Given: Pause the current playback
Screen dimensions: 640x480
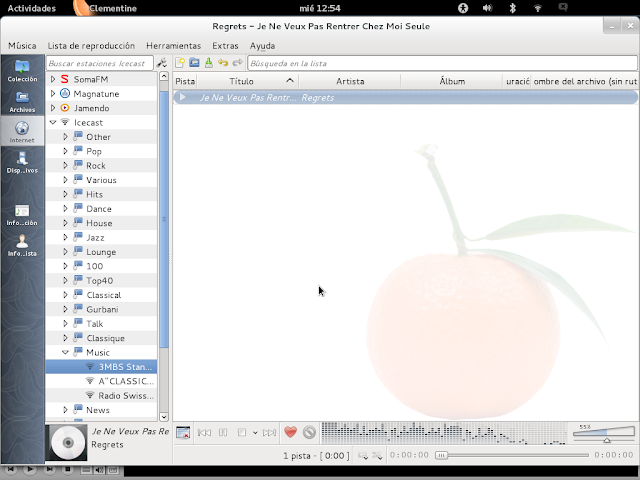Looking at the screenshot, I should (223, 432).
